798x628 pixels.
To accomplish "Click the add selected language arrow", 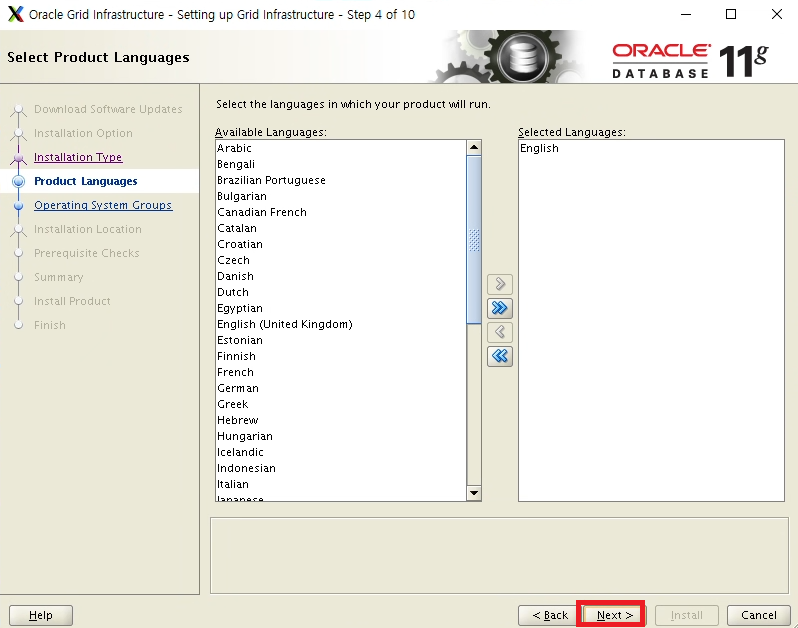I will click(x=500, y=284).
